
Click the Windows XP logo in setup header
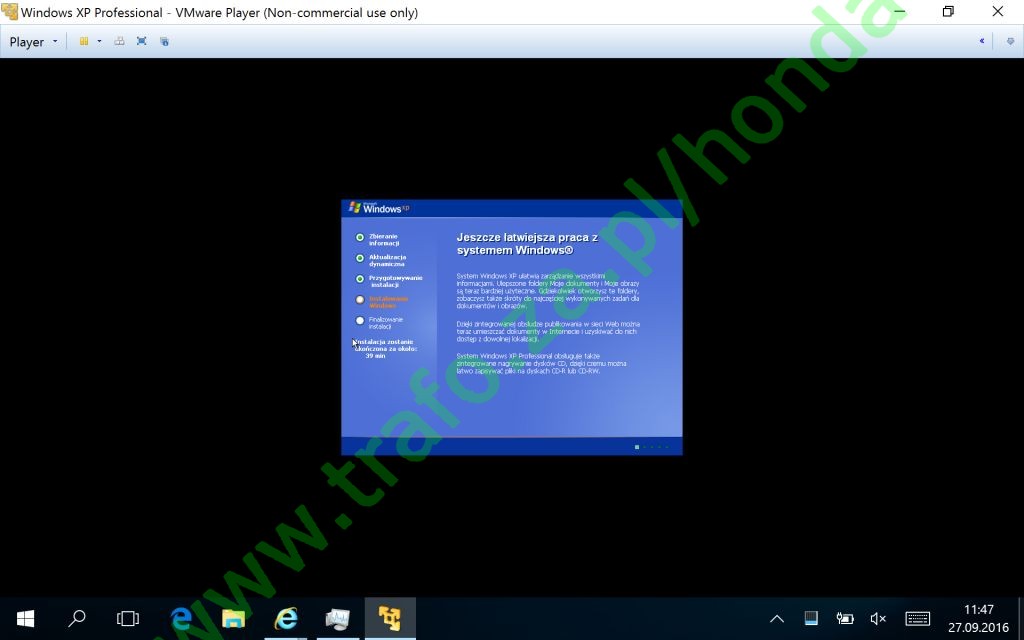point(379,208)
